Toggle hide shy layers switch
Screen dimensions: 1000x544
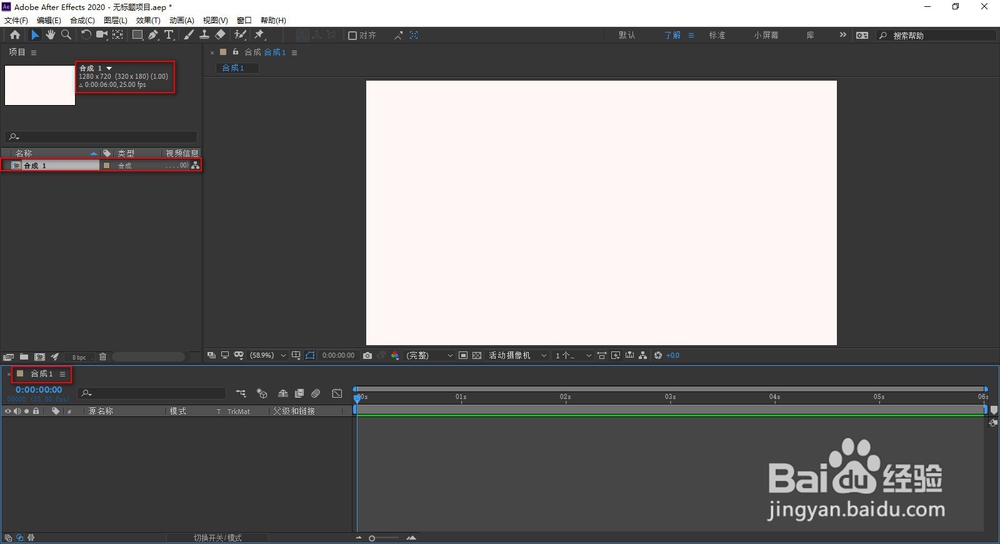(283, 393)
